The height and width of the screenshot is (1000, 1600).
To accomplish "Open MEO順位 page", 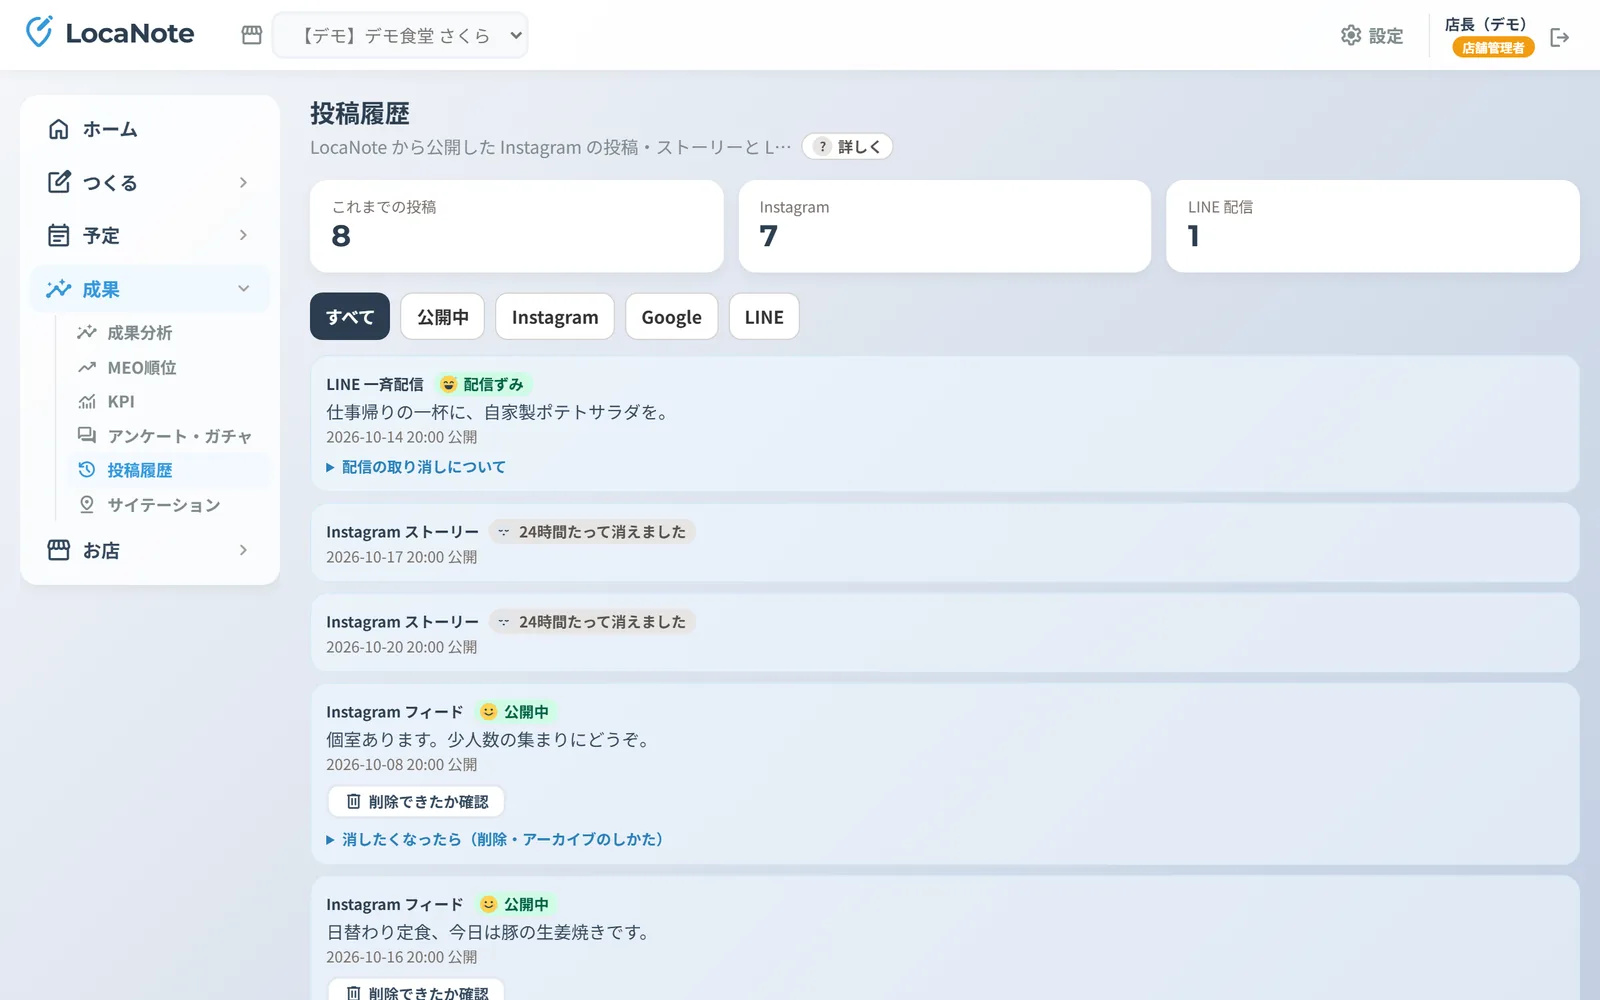I will (141, 367).
